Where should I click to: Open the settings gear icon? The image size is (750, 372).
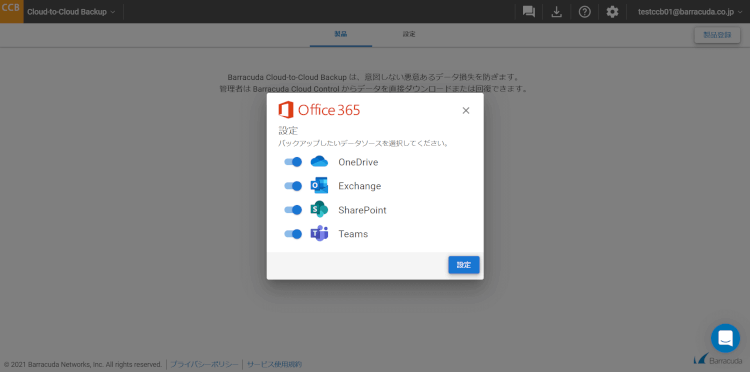pyautogui.click(x=612, y=12)
